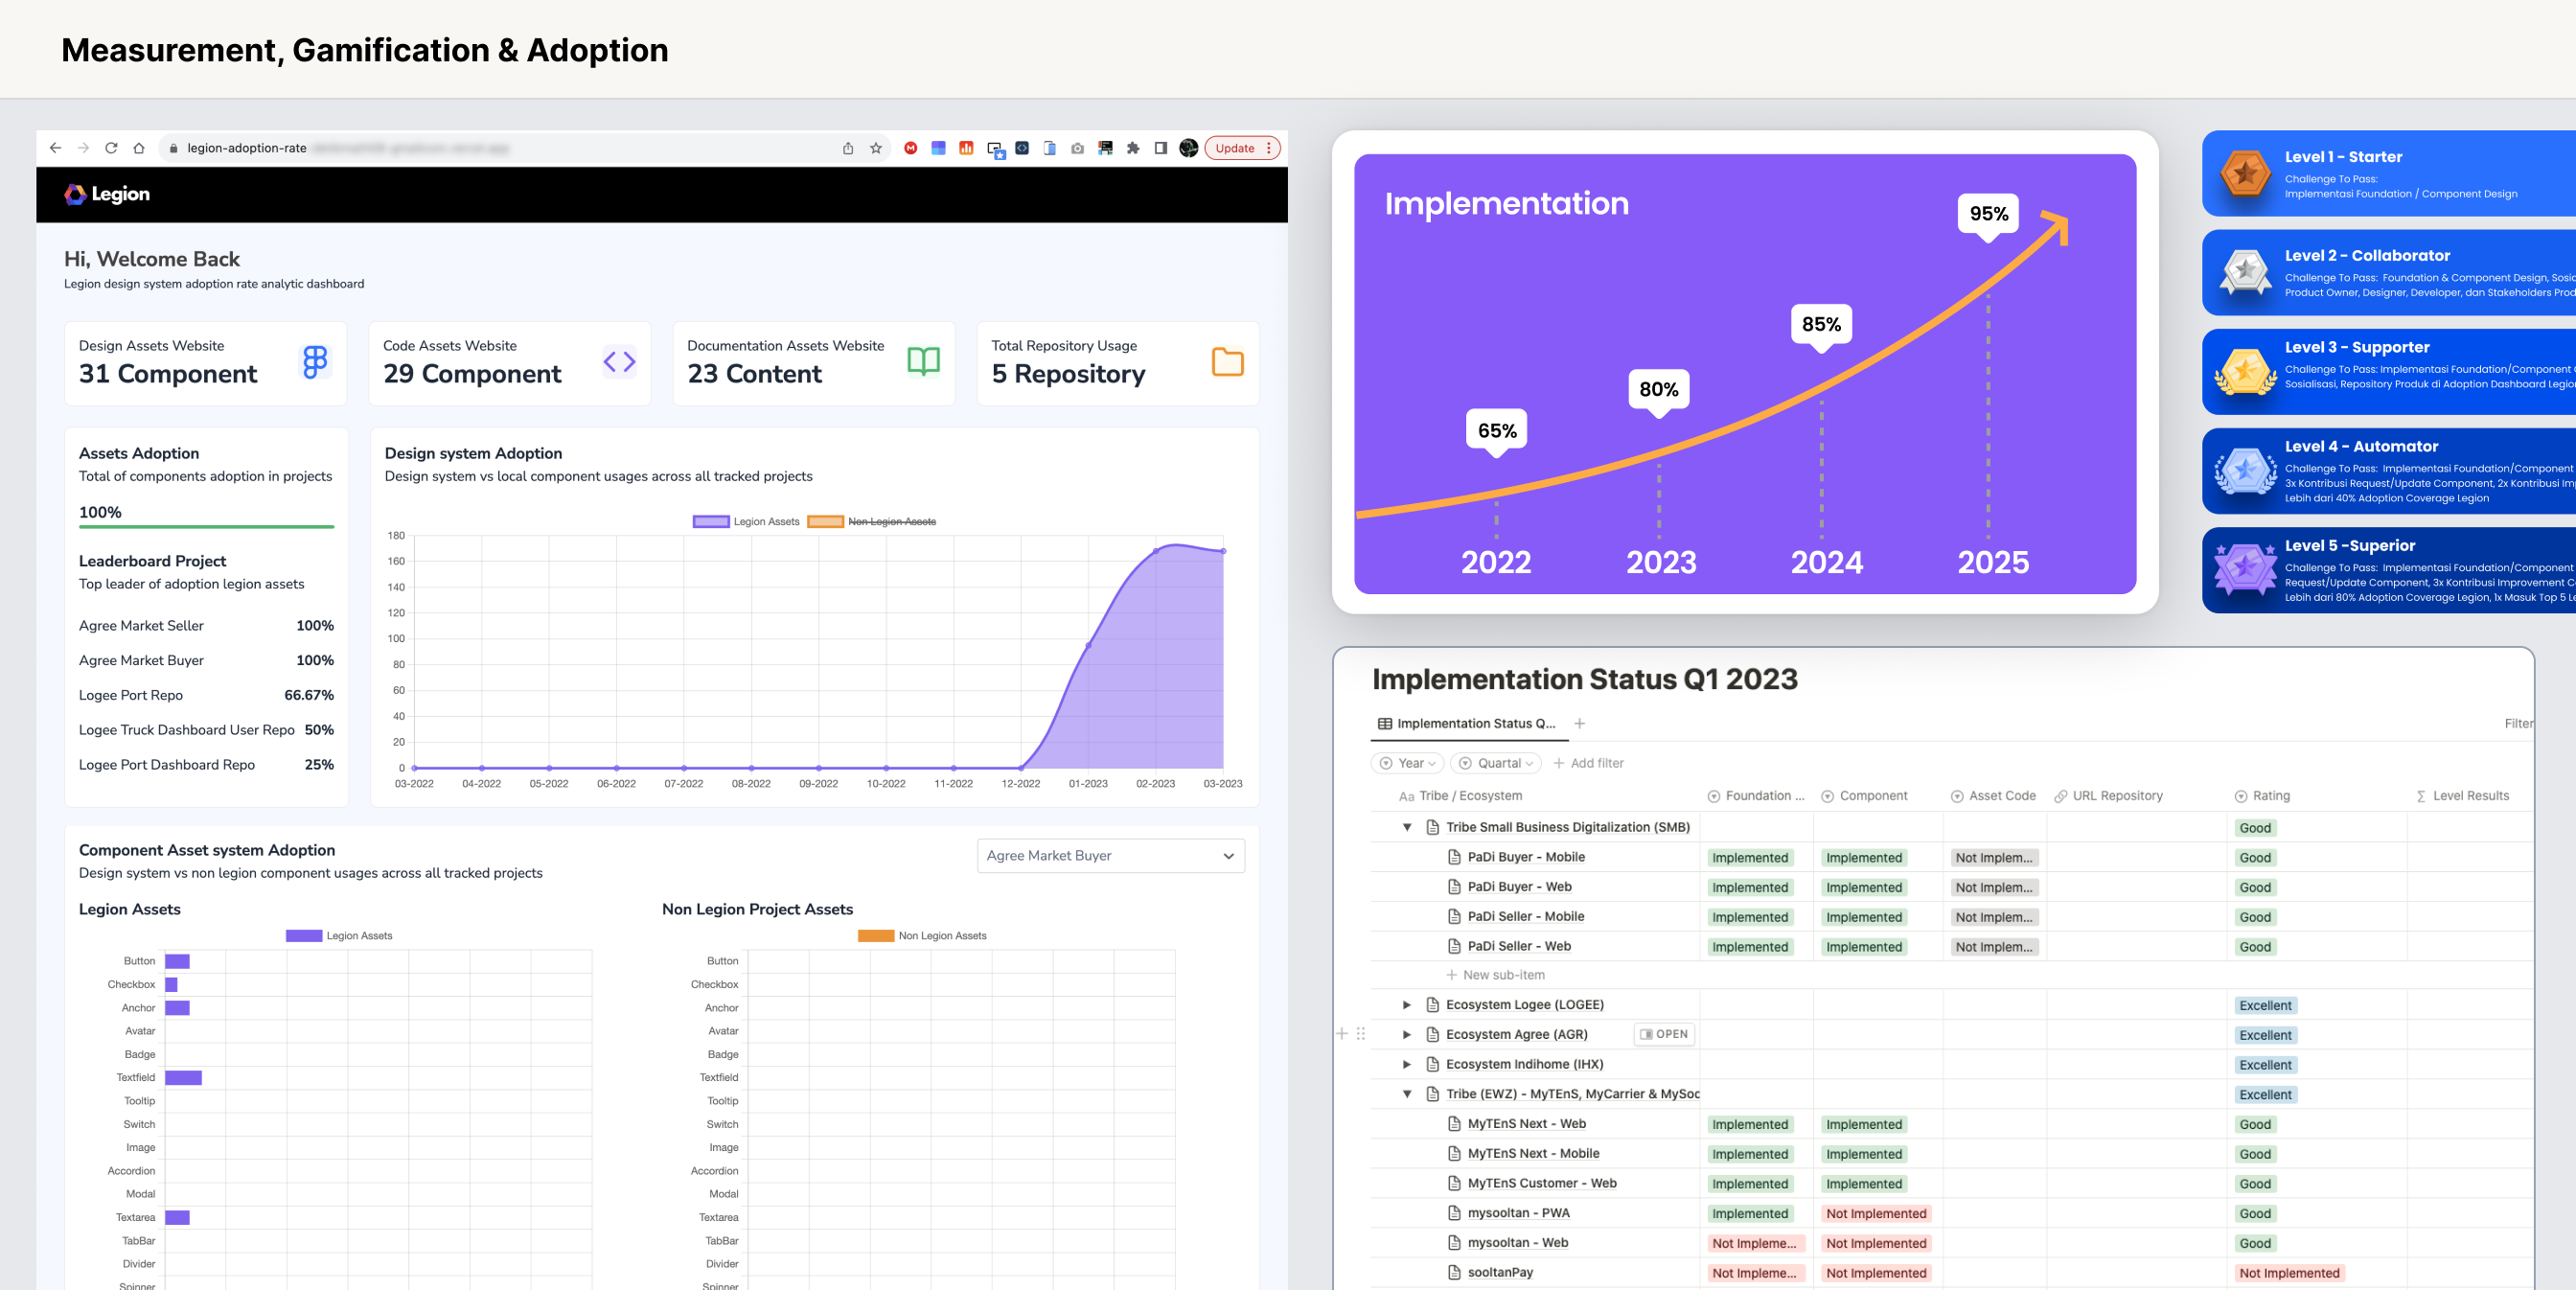Click the browser back arrow

point(55,148)
